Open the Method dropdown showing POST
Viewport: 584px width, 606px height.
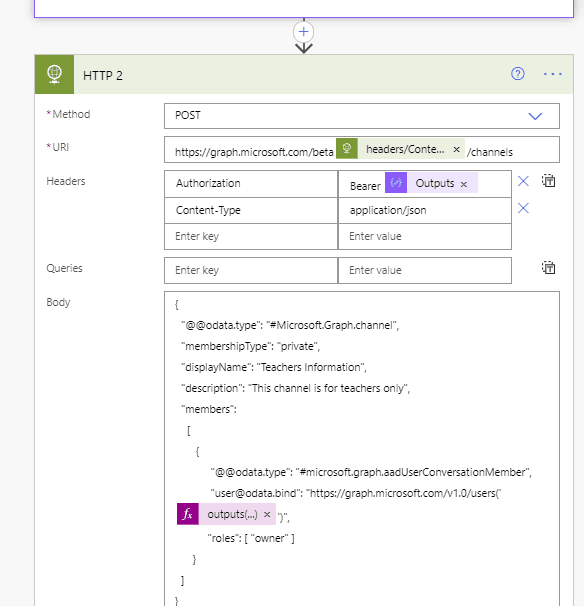[x=362, y=116]
